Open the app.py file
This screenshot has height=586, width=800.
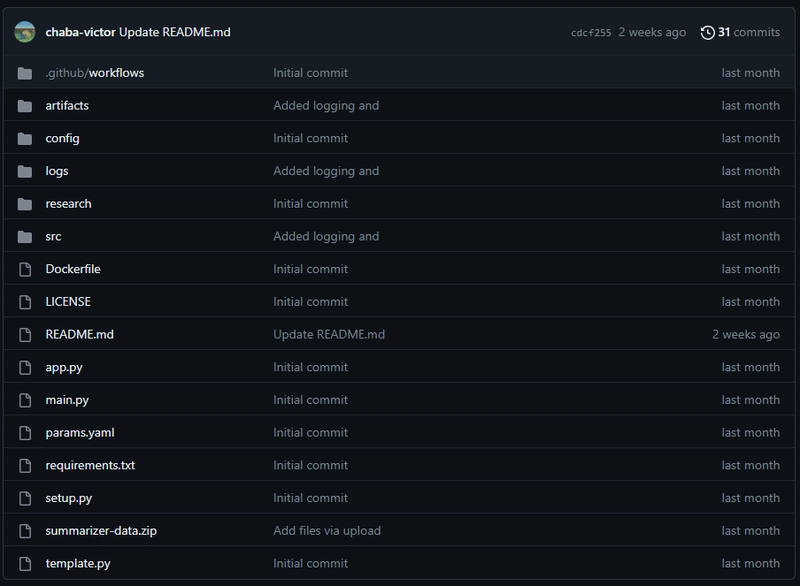click(64, 367)
